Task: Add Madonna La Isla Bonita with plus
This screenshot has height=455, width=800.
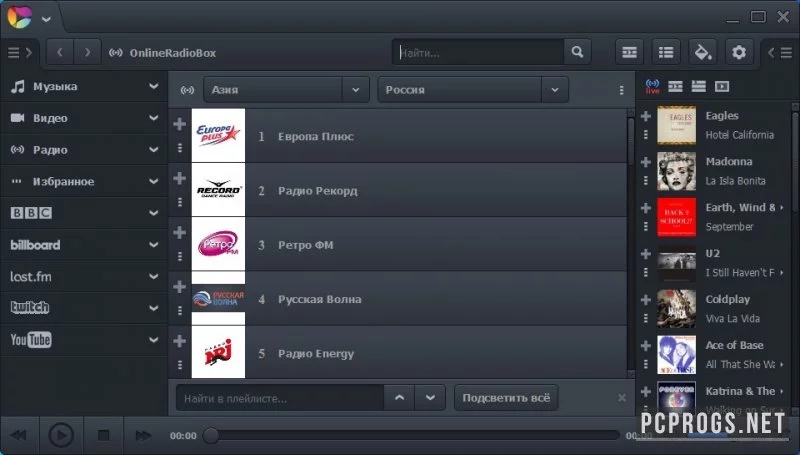Action: [x=646, y=162]
